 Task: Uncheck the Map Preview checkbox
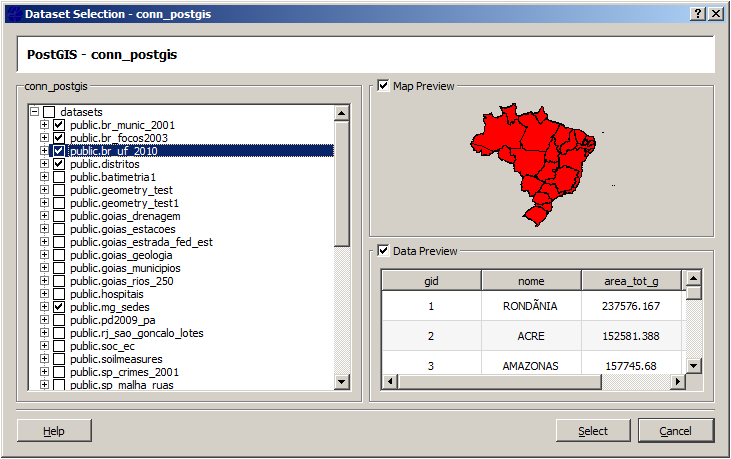pyautogui.click(x=383, y=86)
